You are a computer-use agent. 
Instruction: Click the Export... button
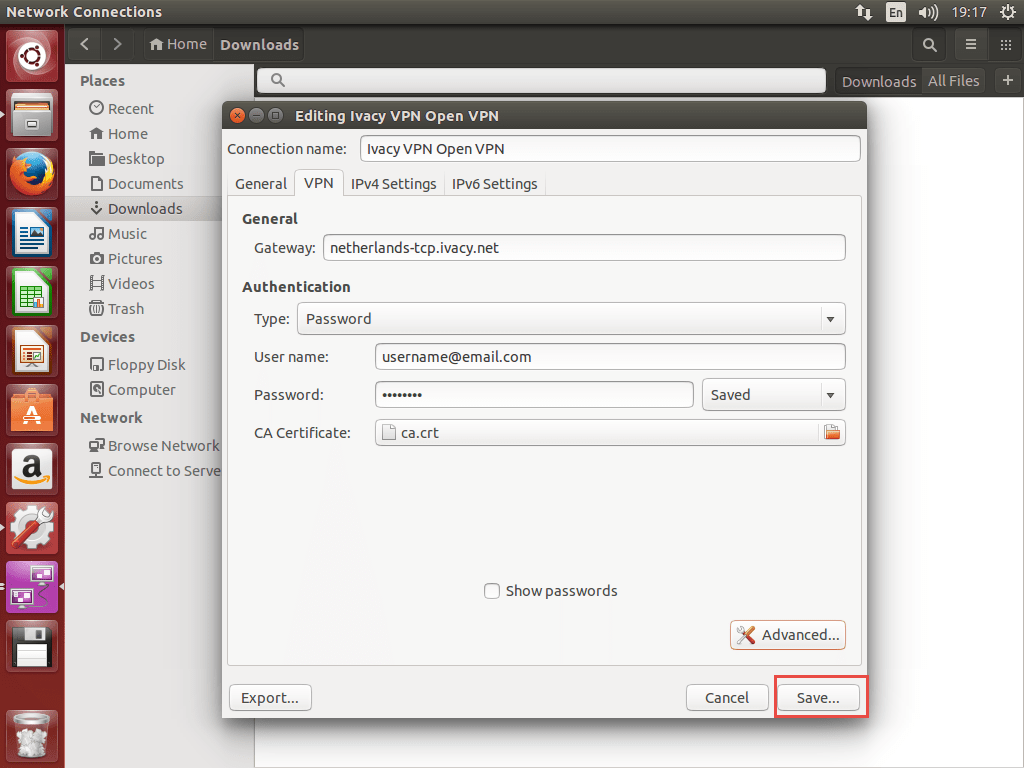270,697
